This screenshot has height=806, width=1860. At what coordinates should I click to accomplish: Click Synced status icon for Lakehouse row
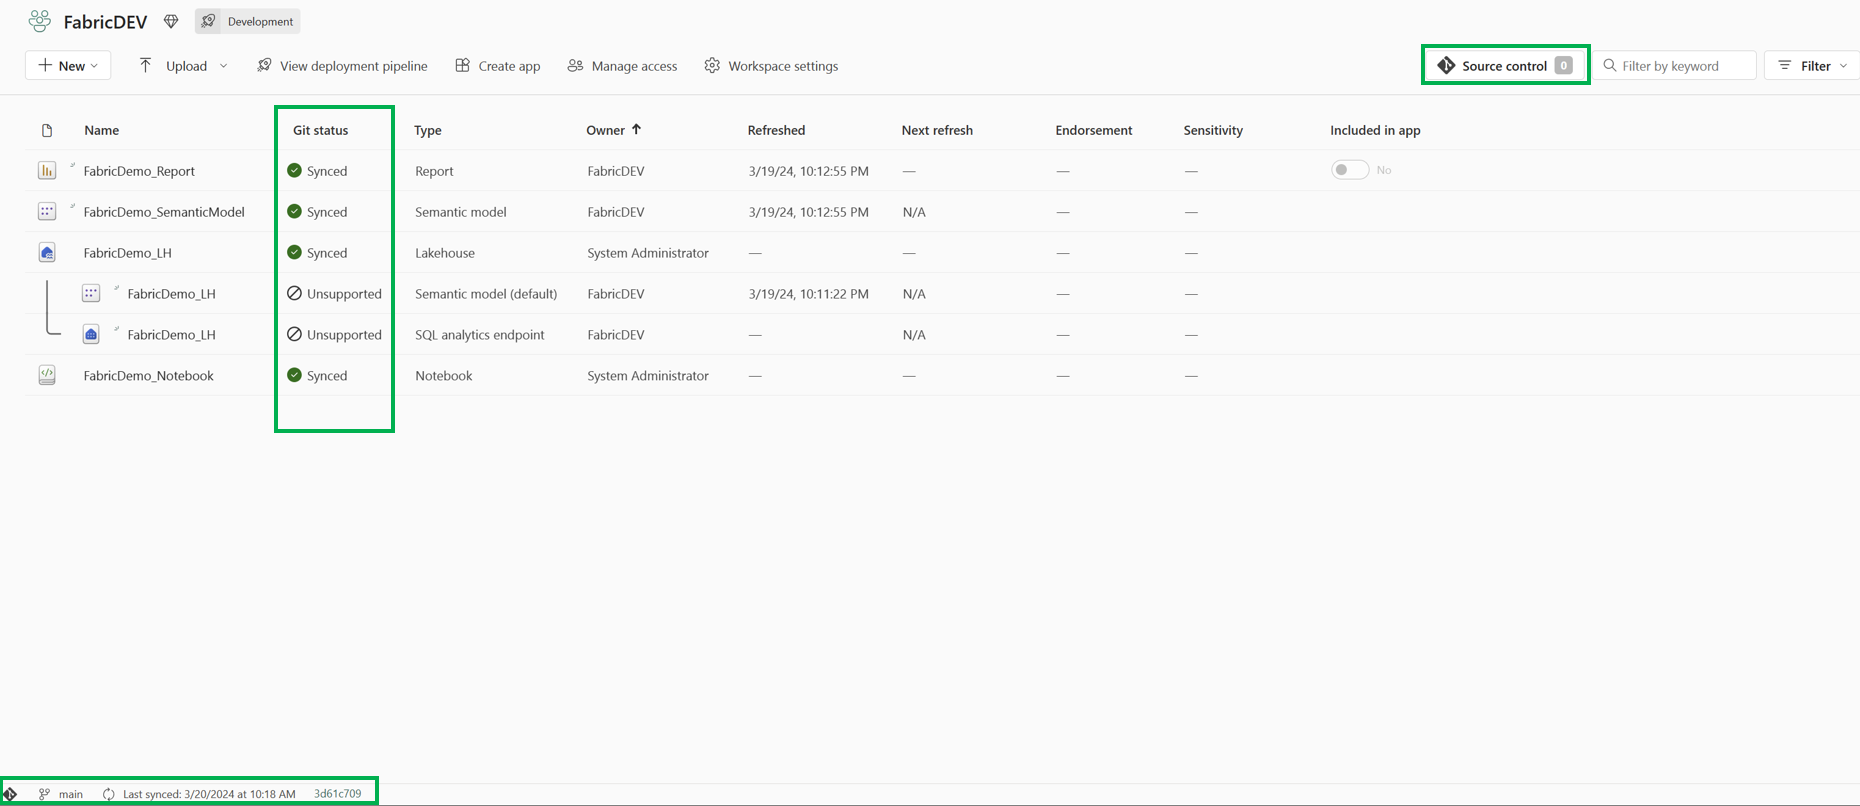pos(294,252)
